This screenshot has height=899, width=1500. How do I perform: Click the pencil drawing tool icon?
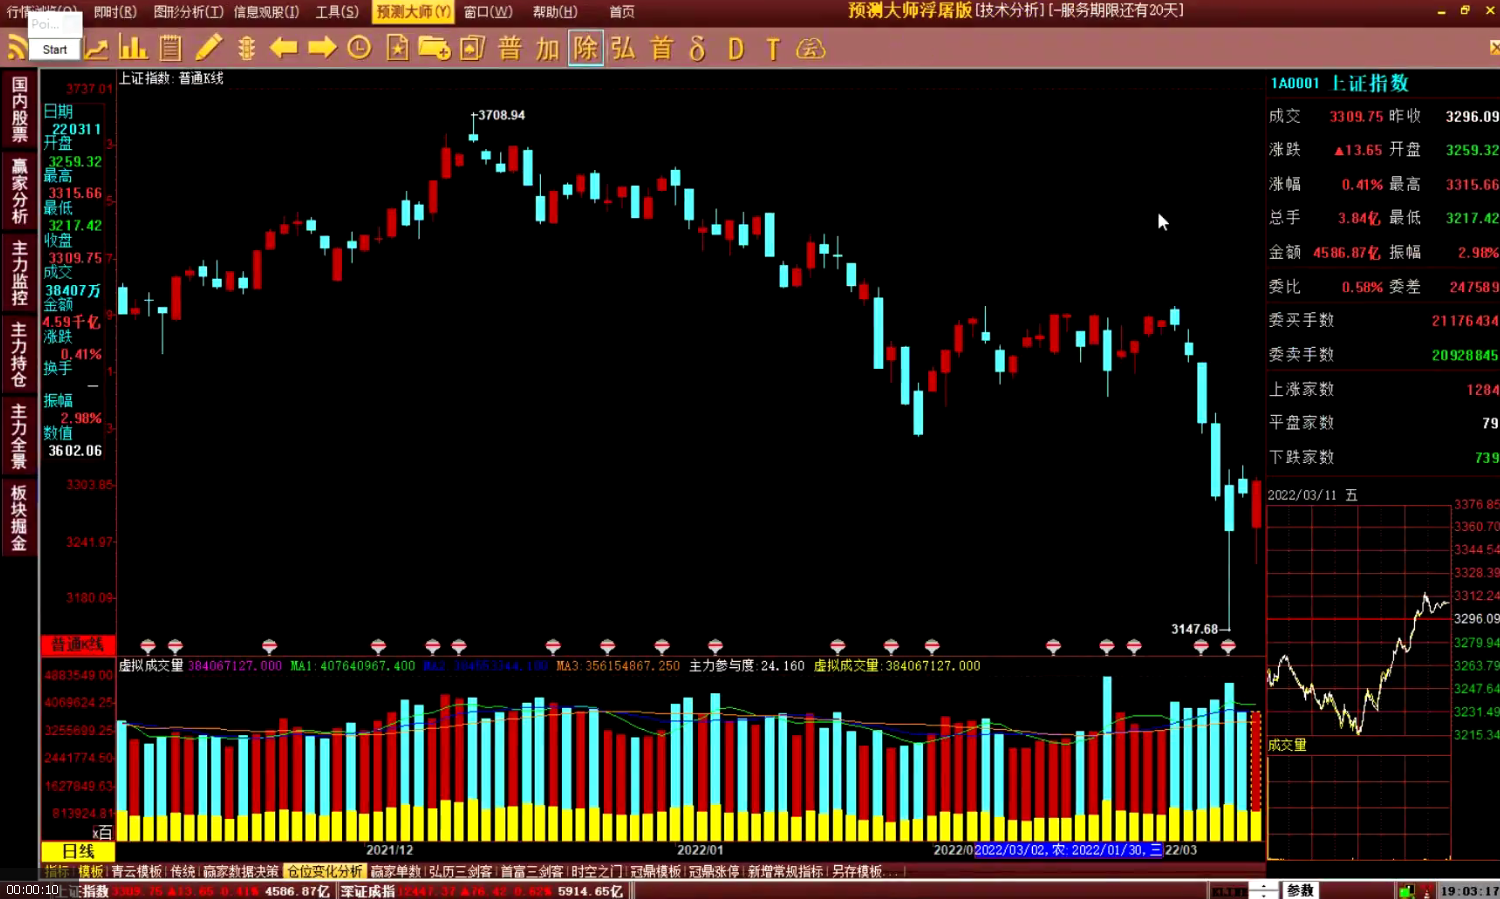click(209, 48)
